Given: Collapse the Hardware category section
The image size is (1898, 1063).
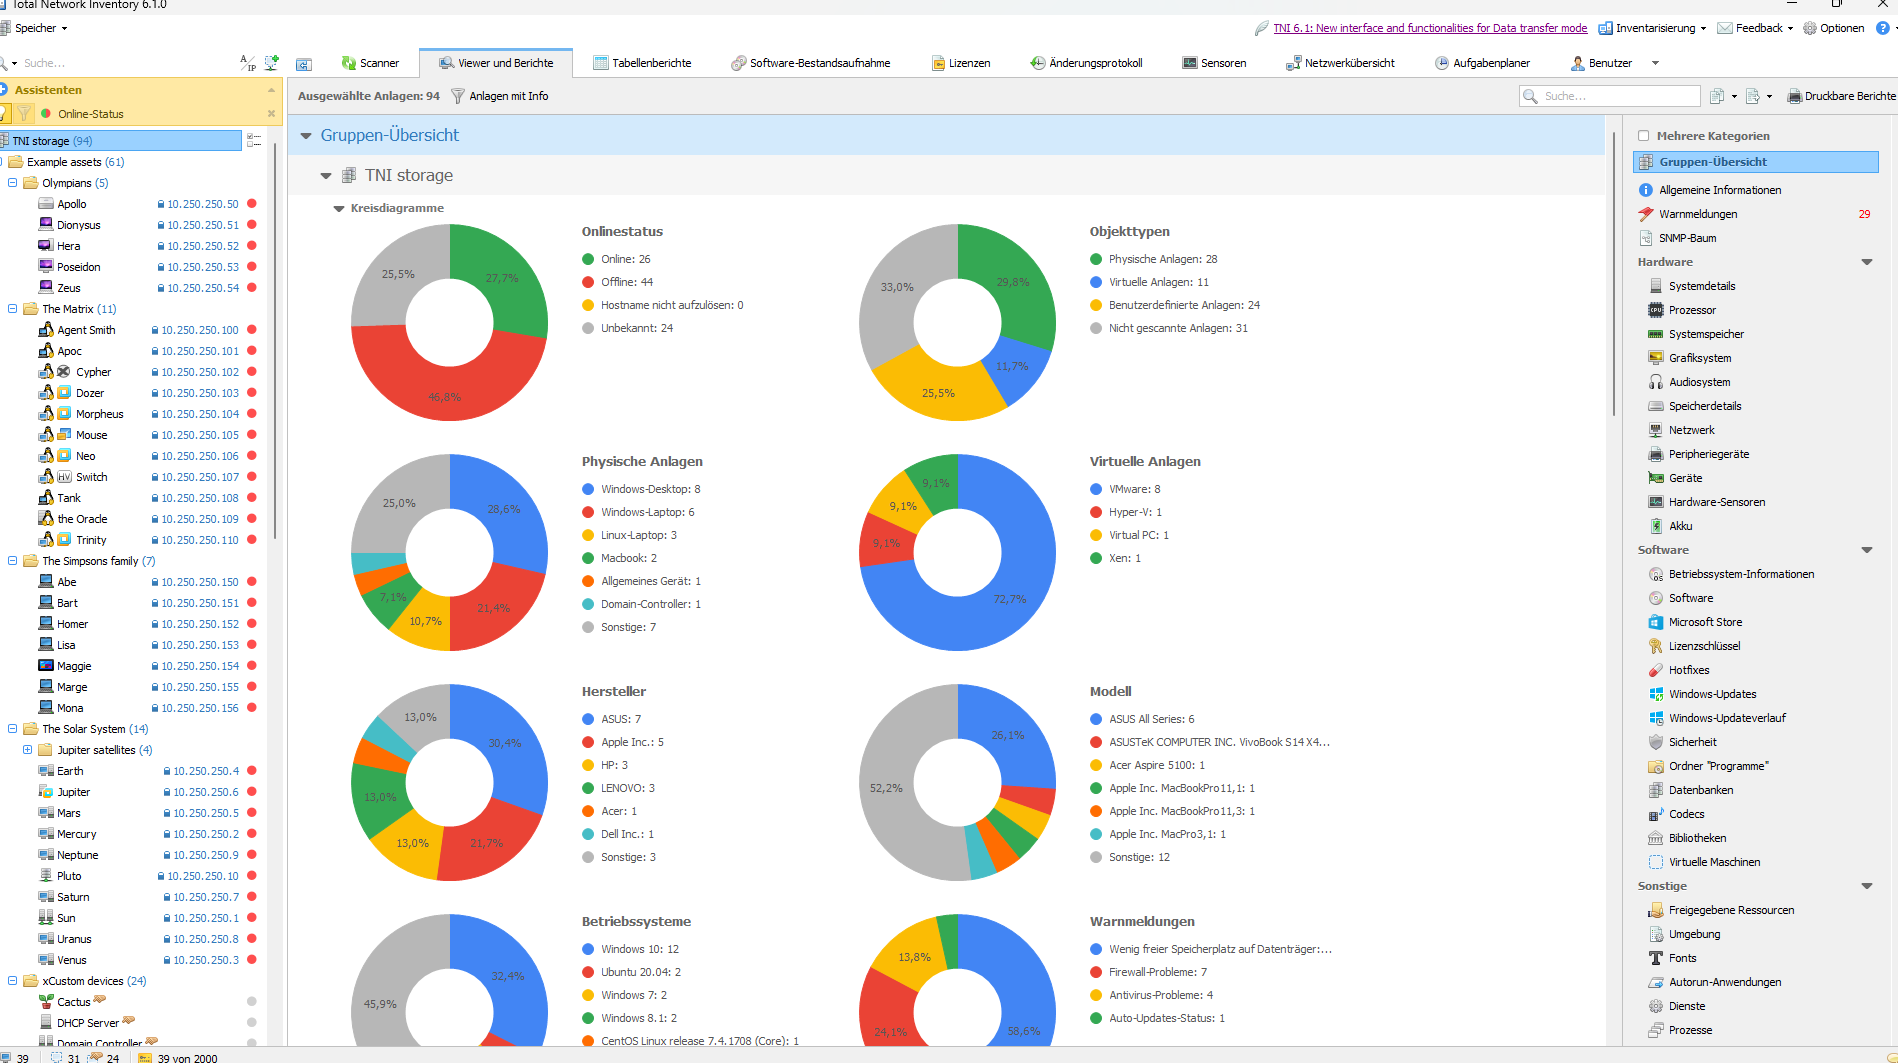Looking at the screenshot, I should (x=1866, y=262).
